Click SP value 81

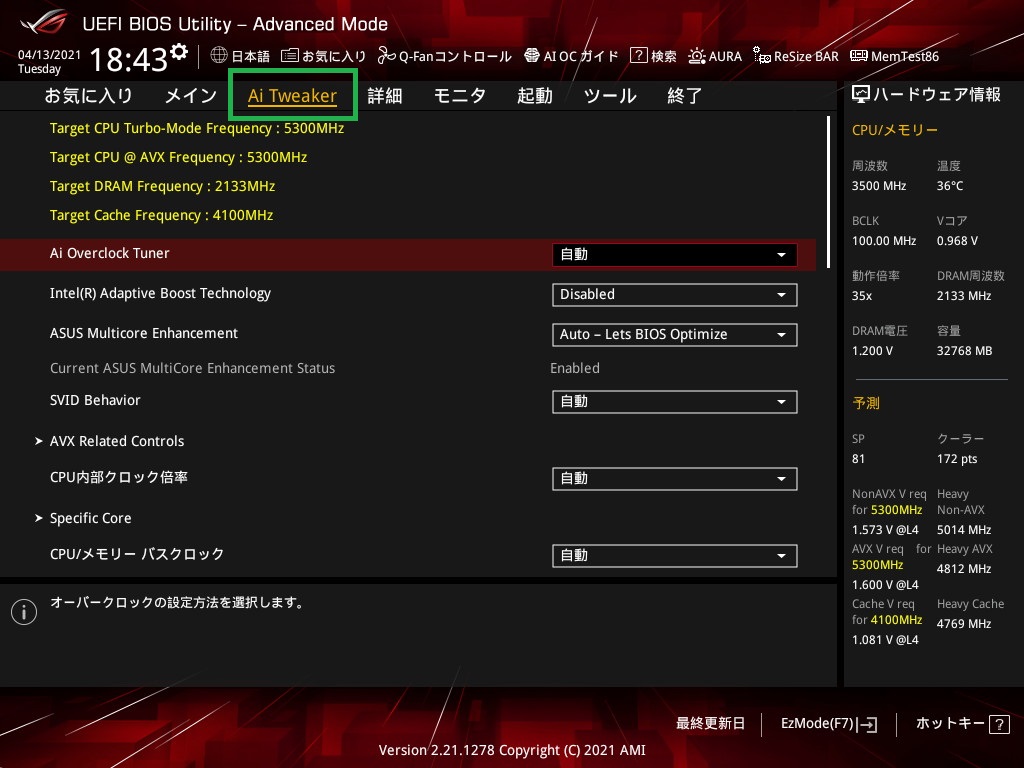858,459
